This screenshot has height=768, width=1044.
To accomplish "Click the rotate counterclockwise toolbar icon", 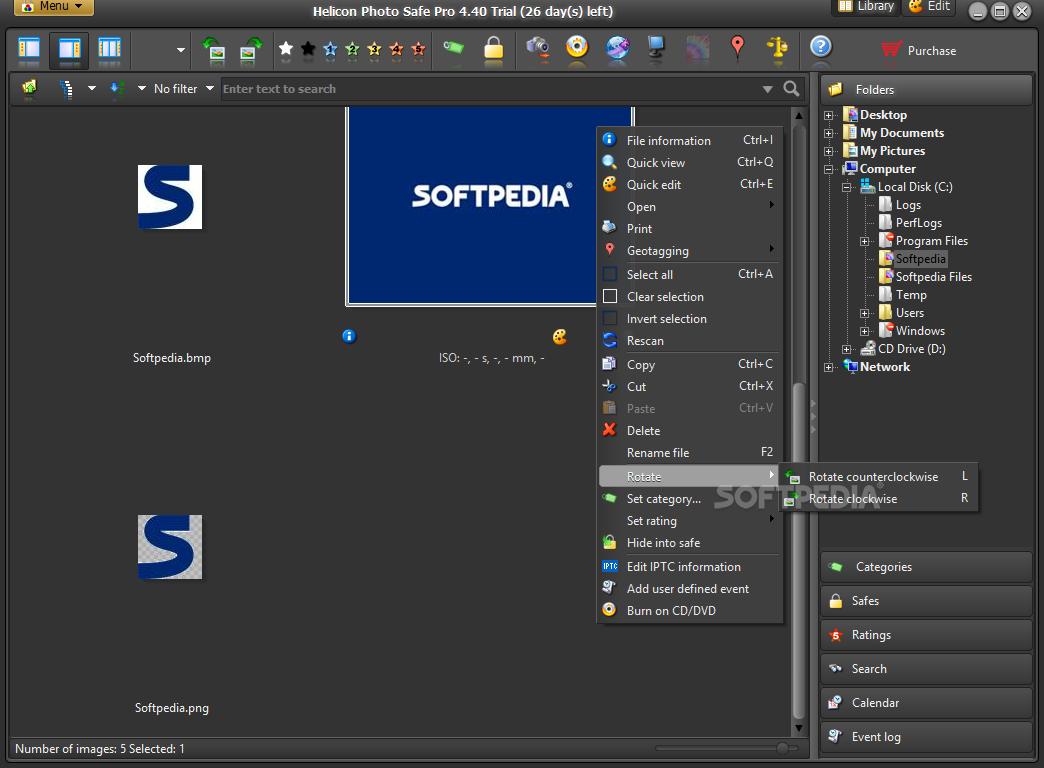I will tap(214, 50).
